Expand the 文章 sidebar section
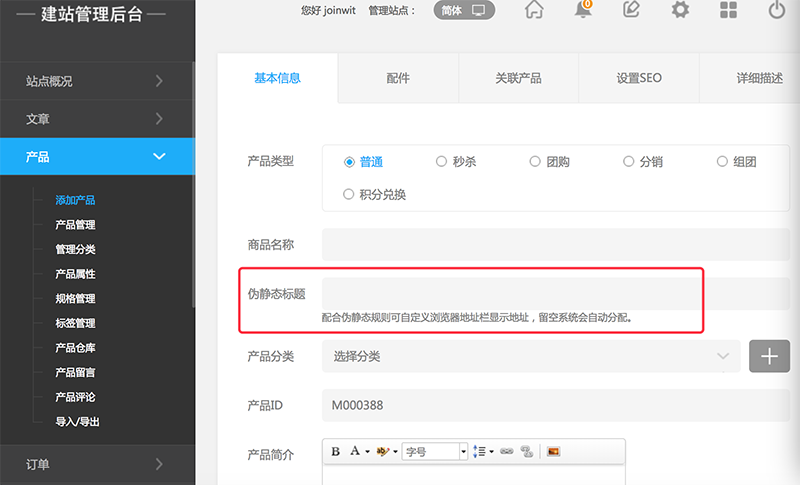Image resolution: width=800 pixels, height=485 pixels. tap(97, 119)
